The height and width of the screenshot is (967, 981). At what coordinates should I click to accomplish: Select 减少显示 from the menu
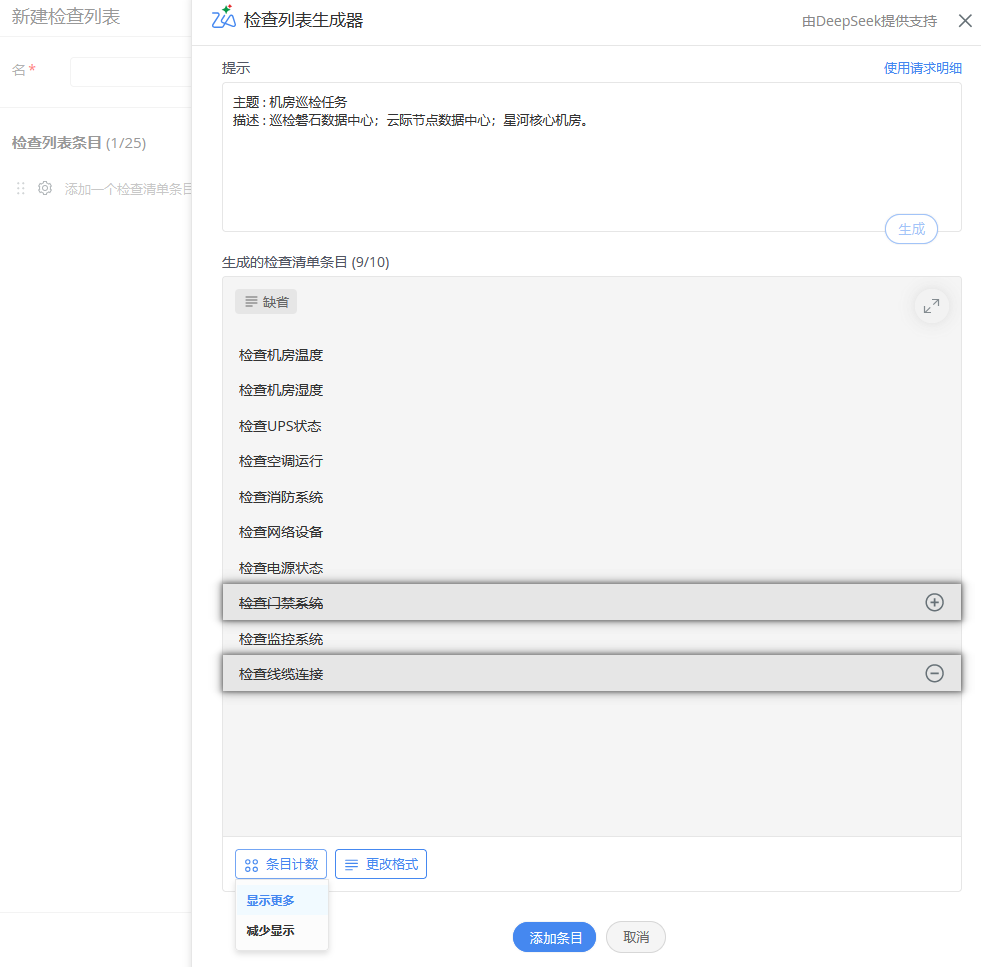click(271, 931)
